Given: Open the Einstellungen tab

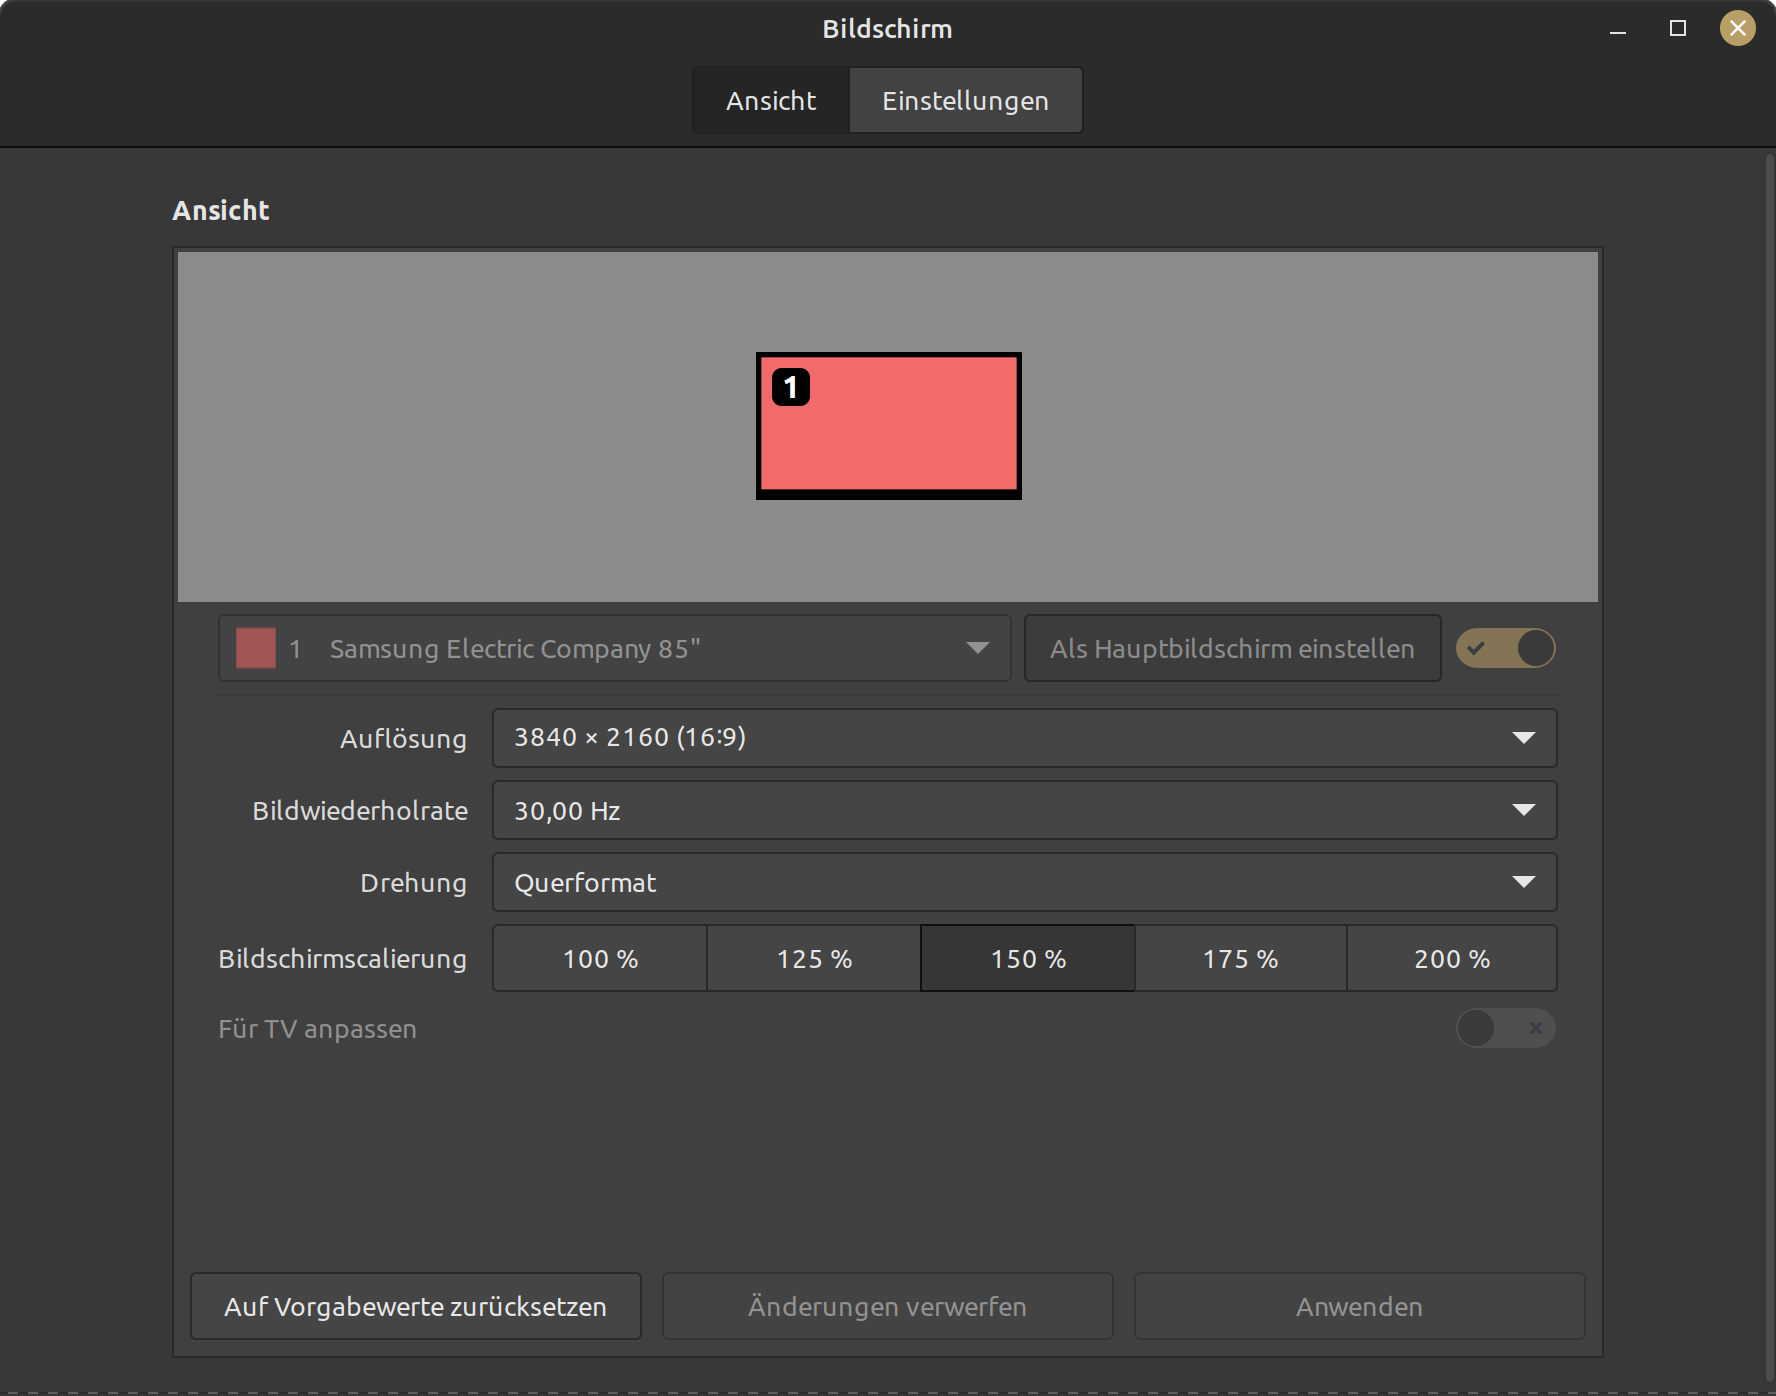Looking at the screenshot, I should click(965, 100).
